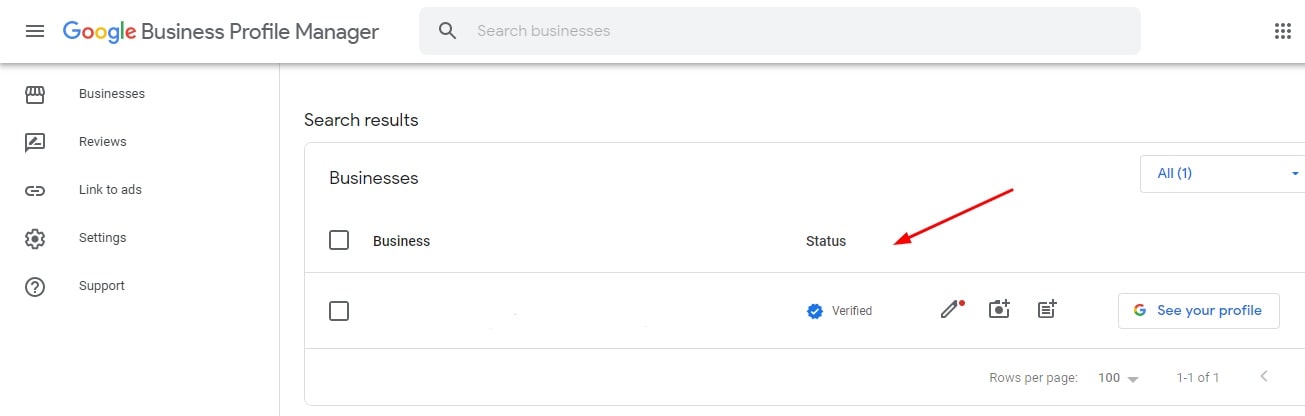Viewport: 1305px width, 416px height.
Task: Click the create post icon
Action: (x=1047, y=310)
